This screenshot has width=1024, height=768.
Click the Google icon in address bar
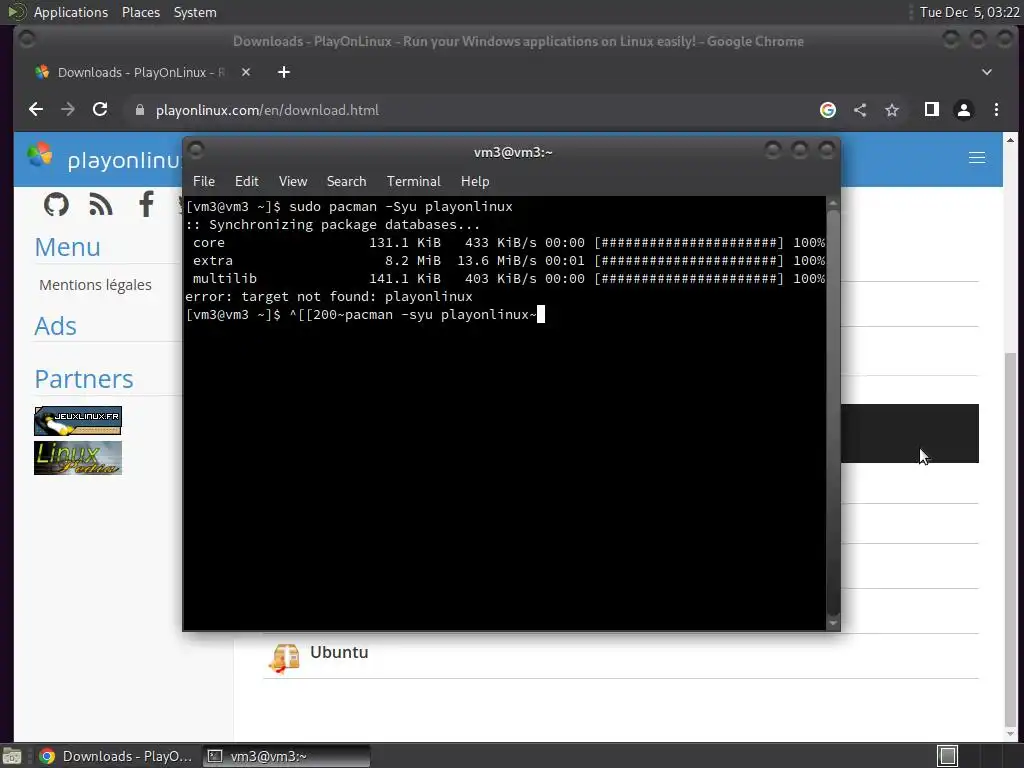(827, 110)
